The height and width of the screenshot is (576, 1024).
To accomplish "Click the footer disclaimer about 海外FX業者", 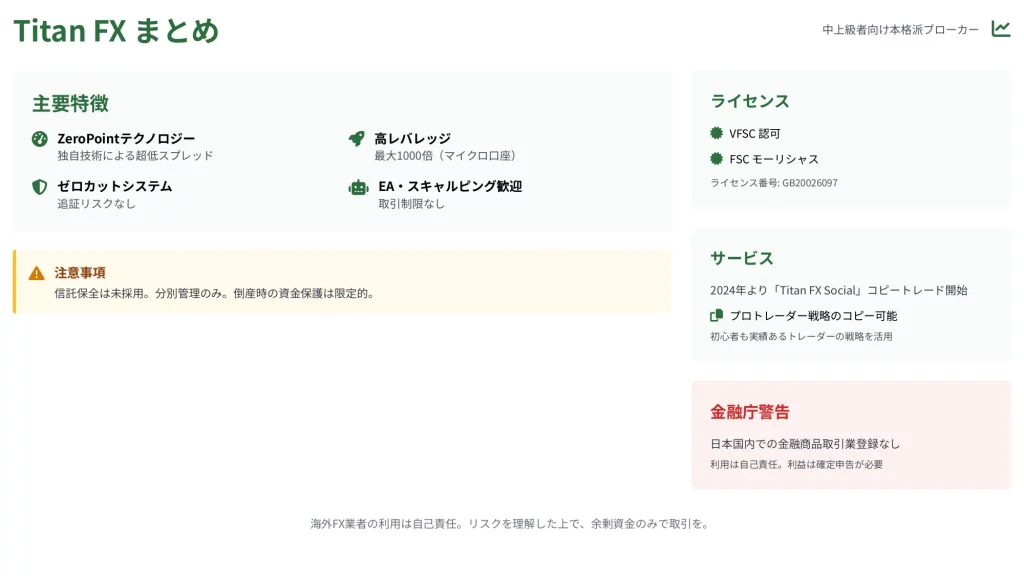I will (510, 523).
